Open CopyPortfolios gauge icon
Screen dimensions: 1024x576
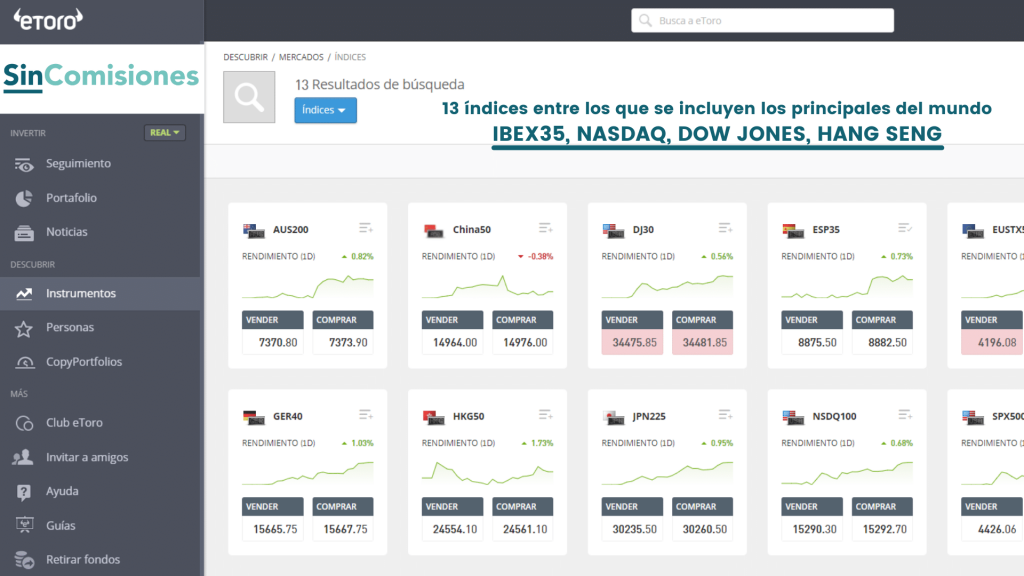[25, 362]
